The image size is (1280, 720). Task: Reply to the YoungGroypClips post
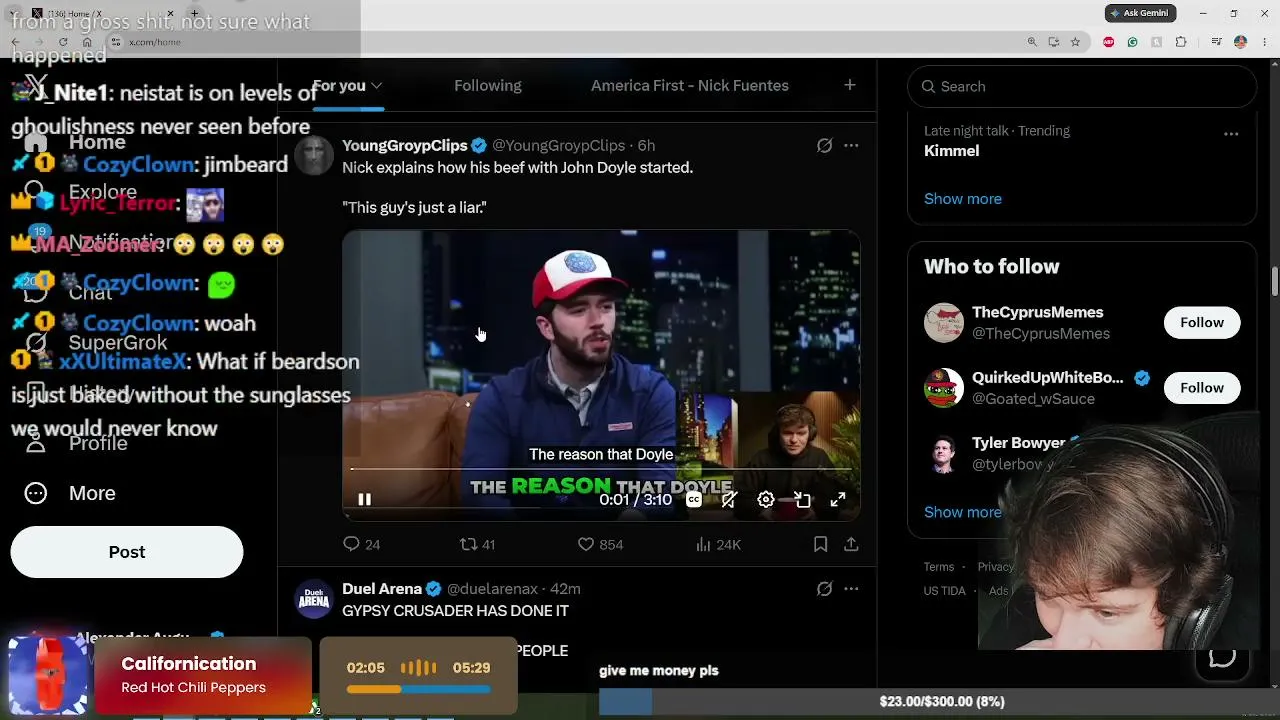pyautogui.click(x=361, y=544)
